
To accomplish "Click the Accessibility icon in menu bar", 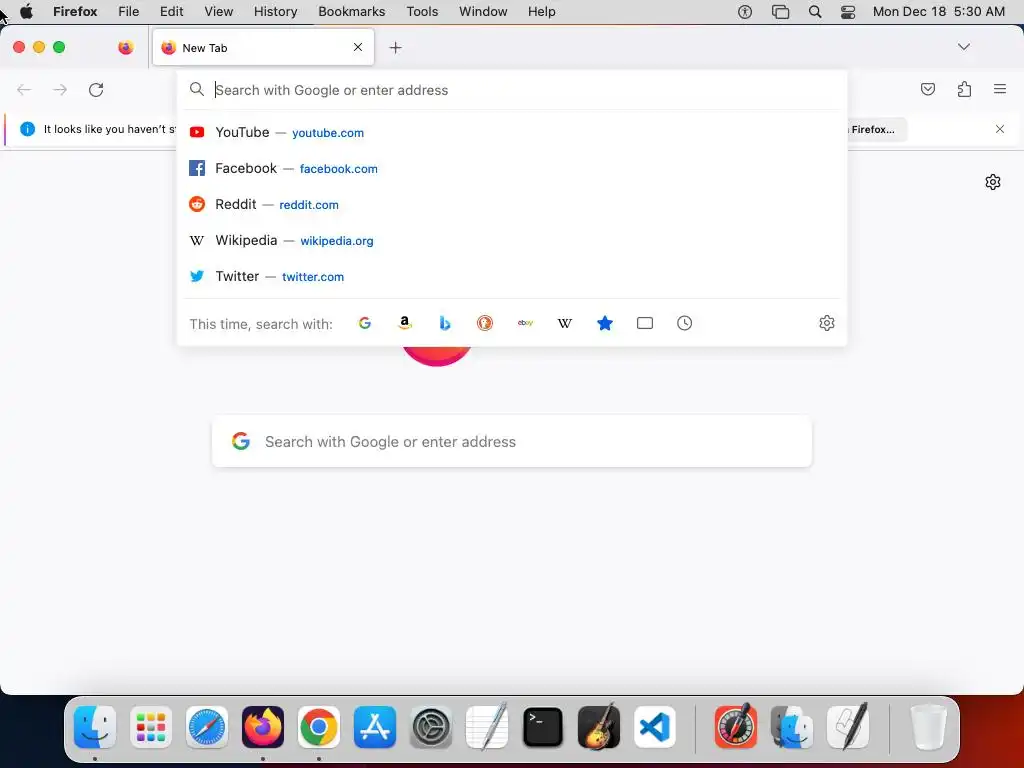I will coord(745,12).
